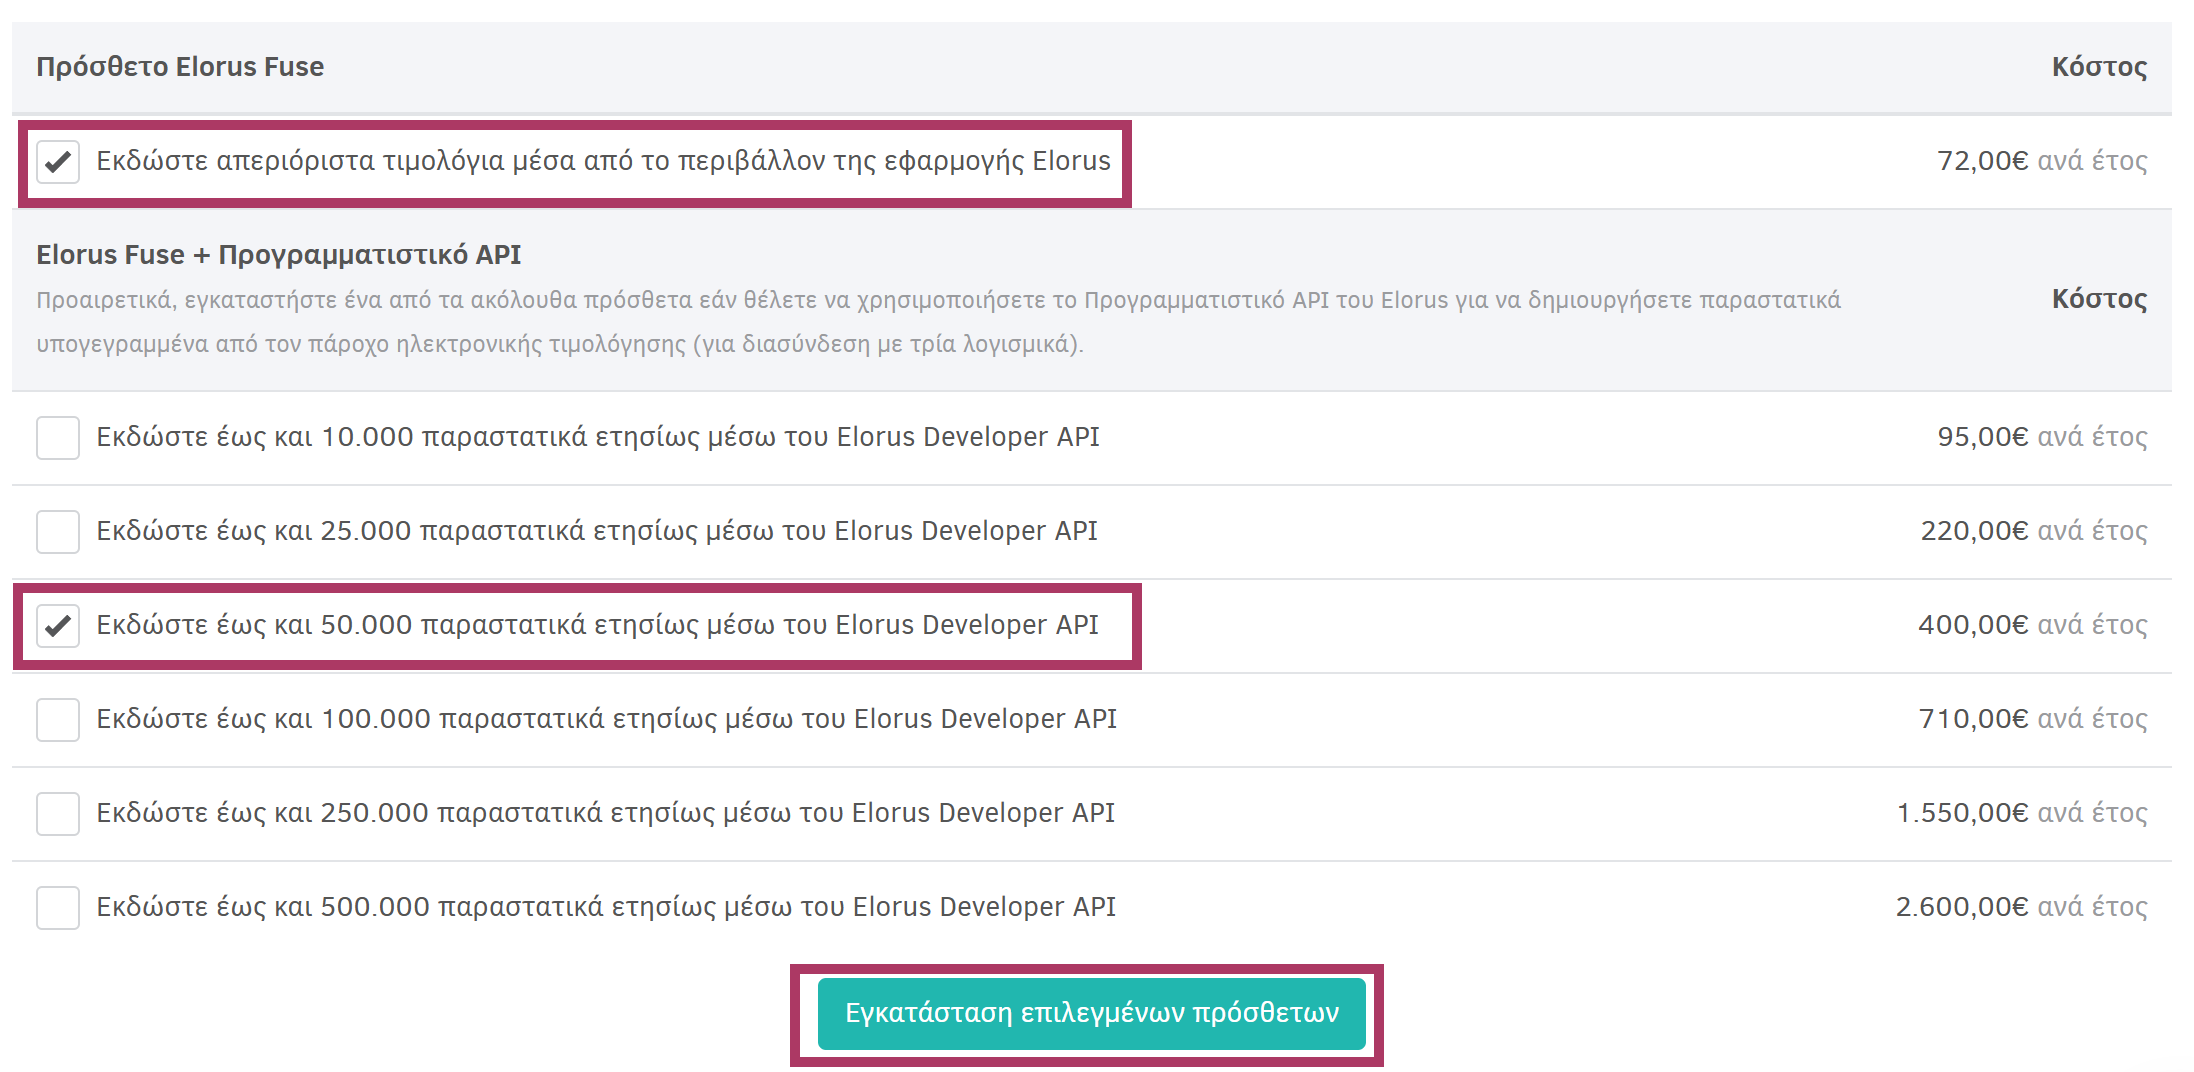Click the 220,00€ ανά έτος price
2194x1072 pixels.
click(x=2034, y=531)
